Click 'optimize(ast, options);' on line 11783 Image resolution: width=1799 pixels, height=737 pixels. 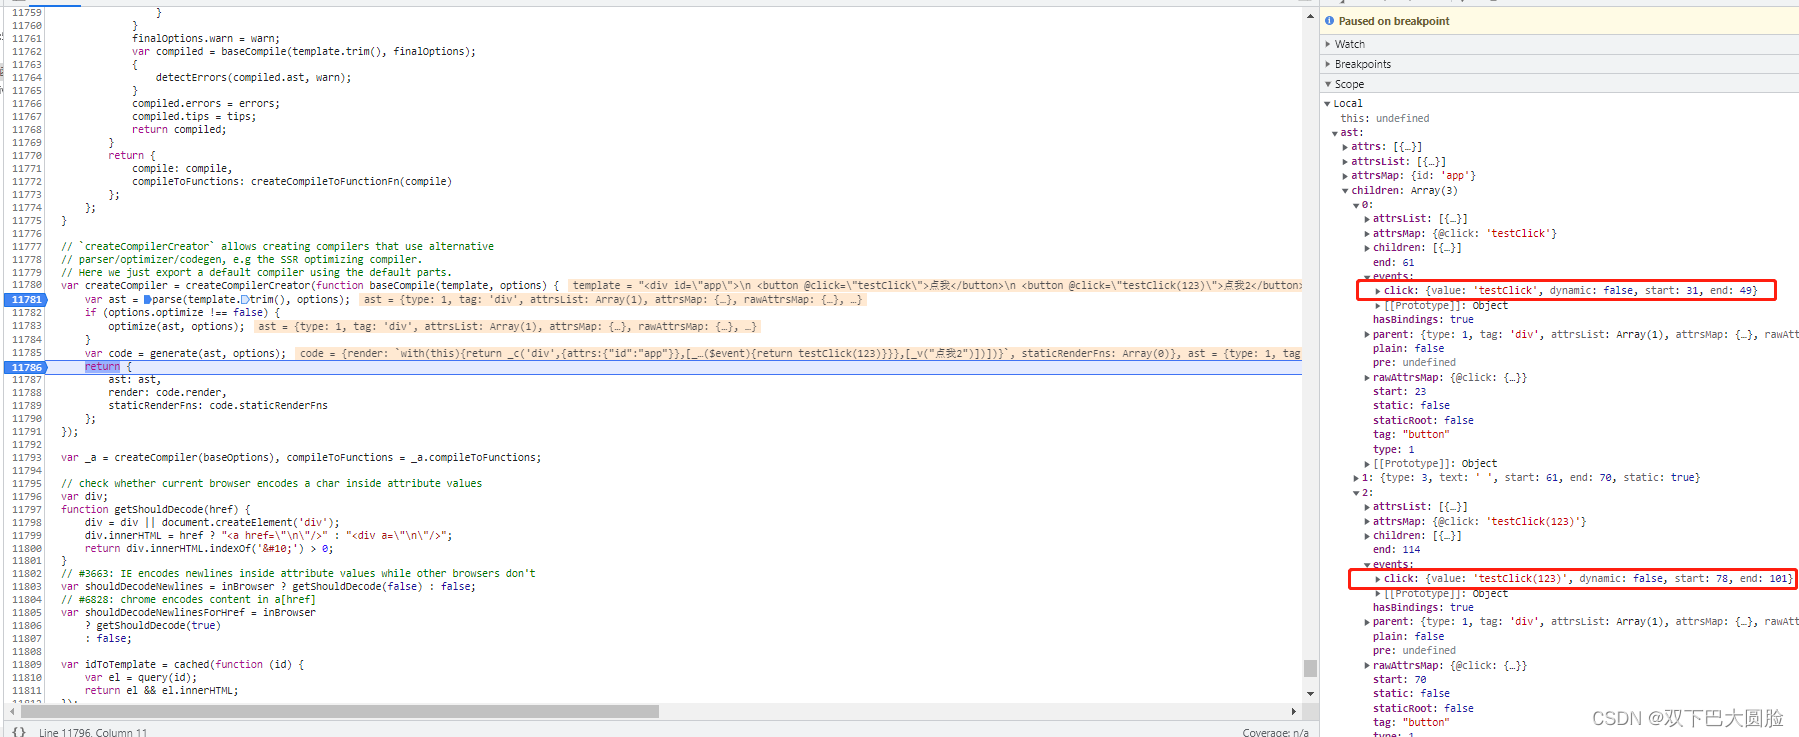[x=176, y=327]
